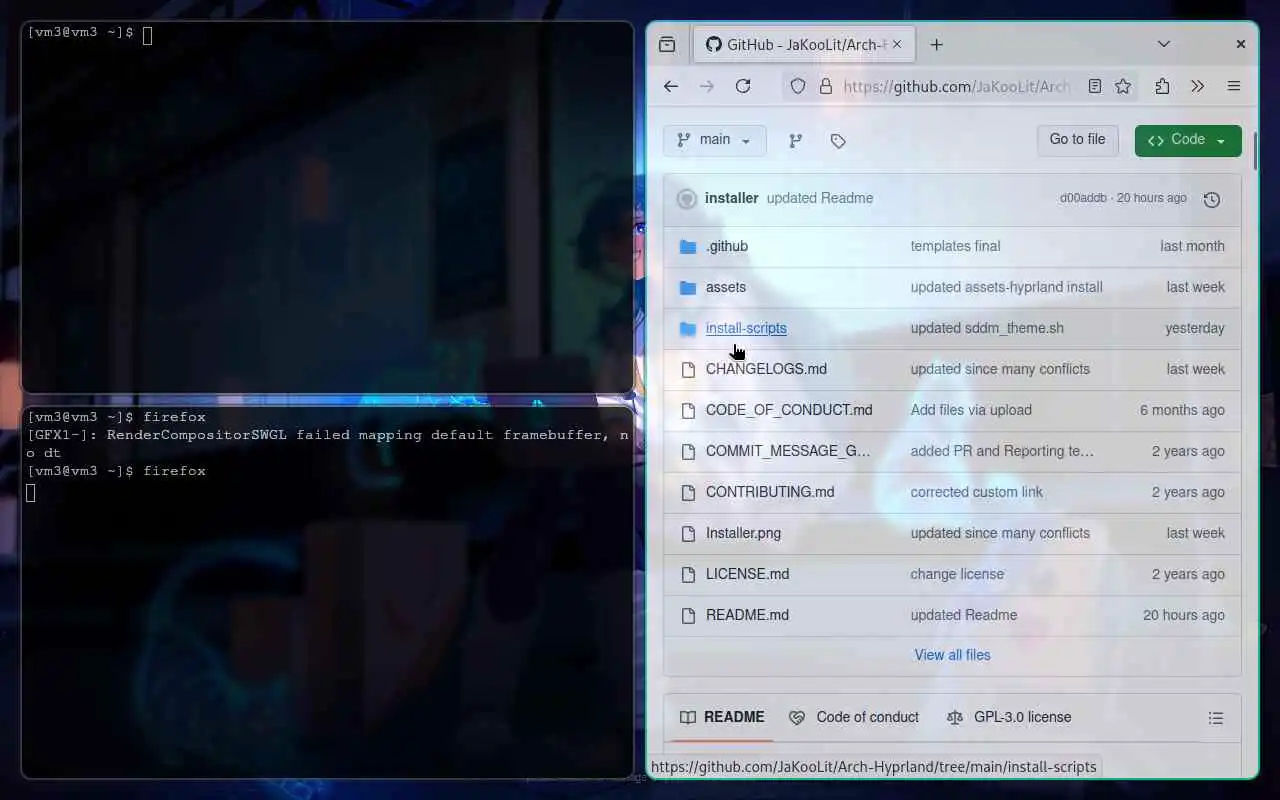Focus the upper terminal window prompt
This screenshot has height=800, width=1280.
(x=327, y=207)
